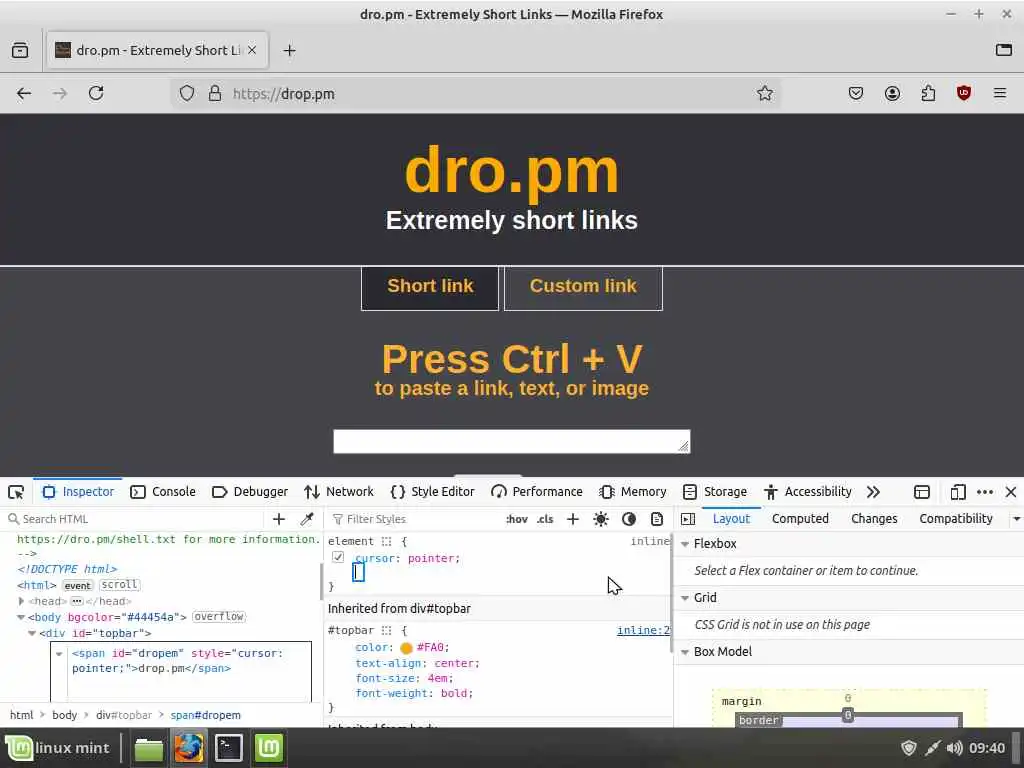This screenshot has width=1024, height=768.
Task: Close the developer tools panel
Action: pos(1011,492)
